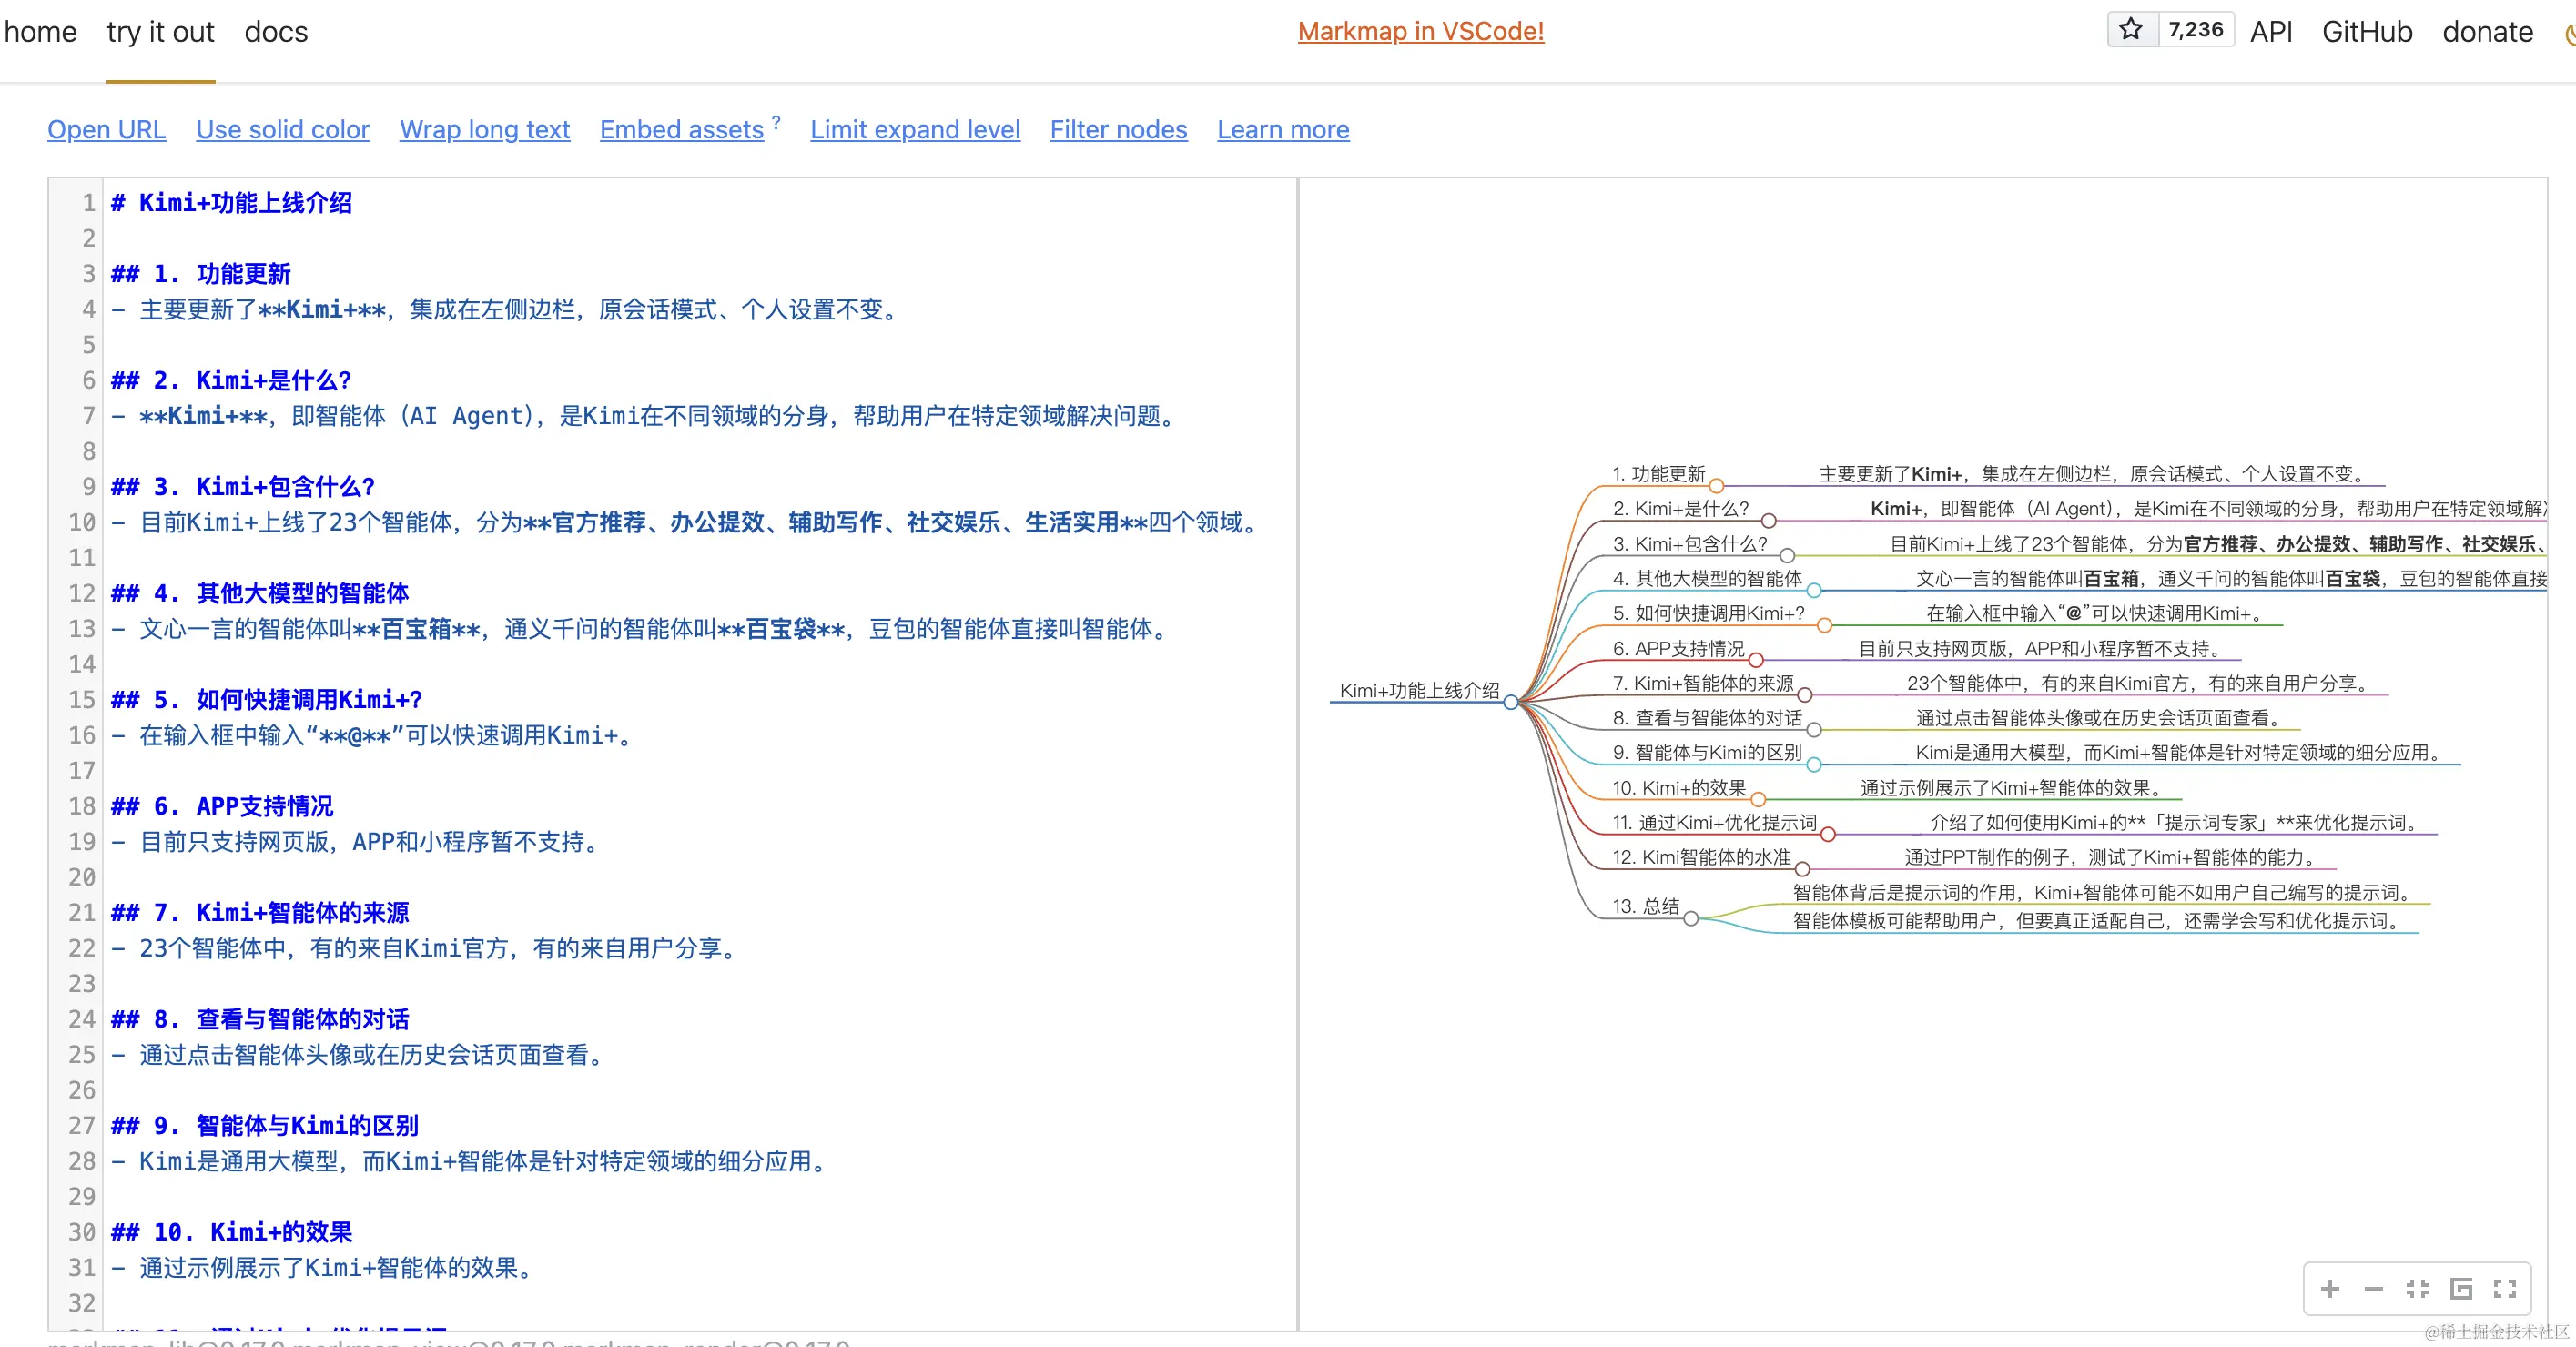Zoom out of the mind map
This screenshot has width=2576, height=1347.
2374,1290
